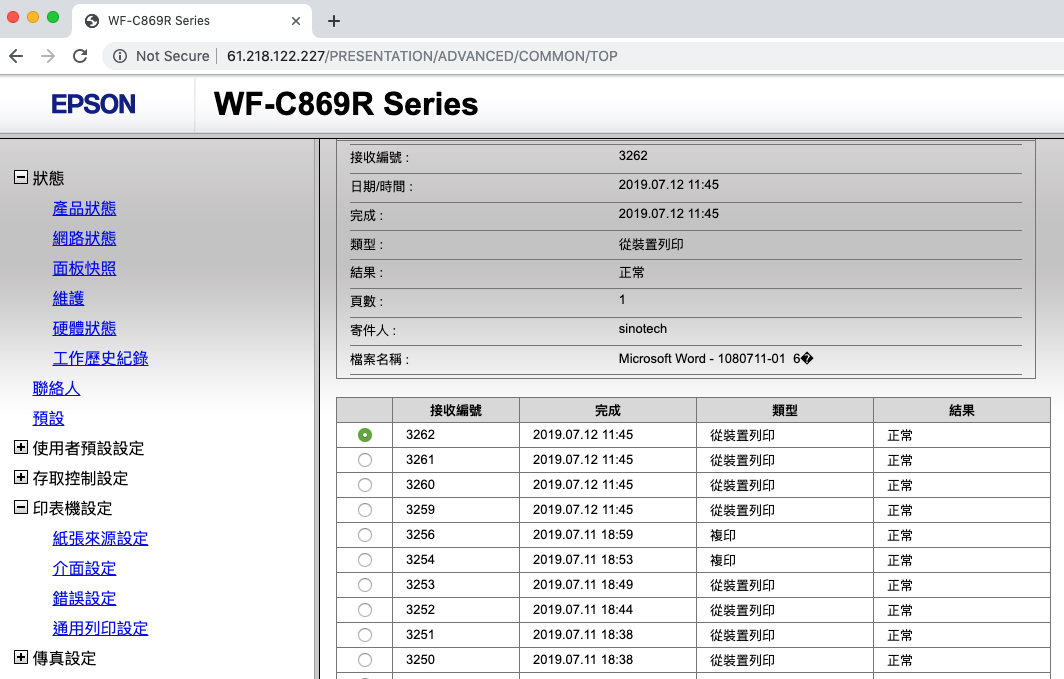Go back to the previous page
This screenshot has width=1064, height=679.
[16, 56]
